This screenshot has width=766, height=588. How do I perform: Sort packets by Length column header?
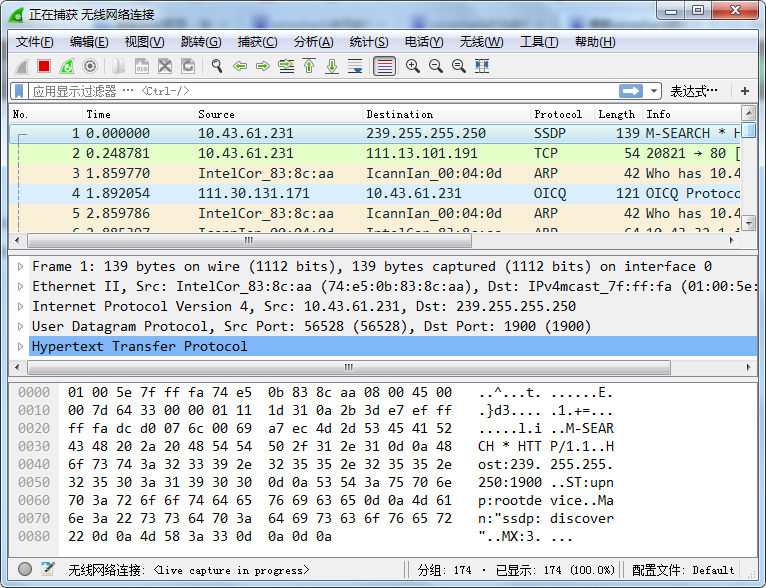click(x=618, y=114)
